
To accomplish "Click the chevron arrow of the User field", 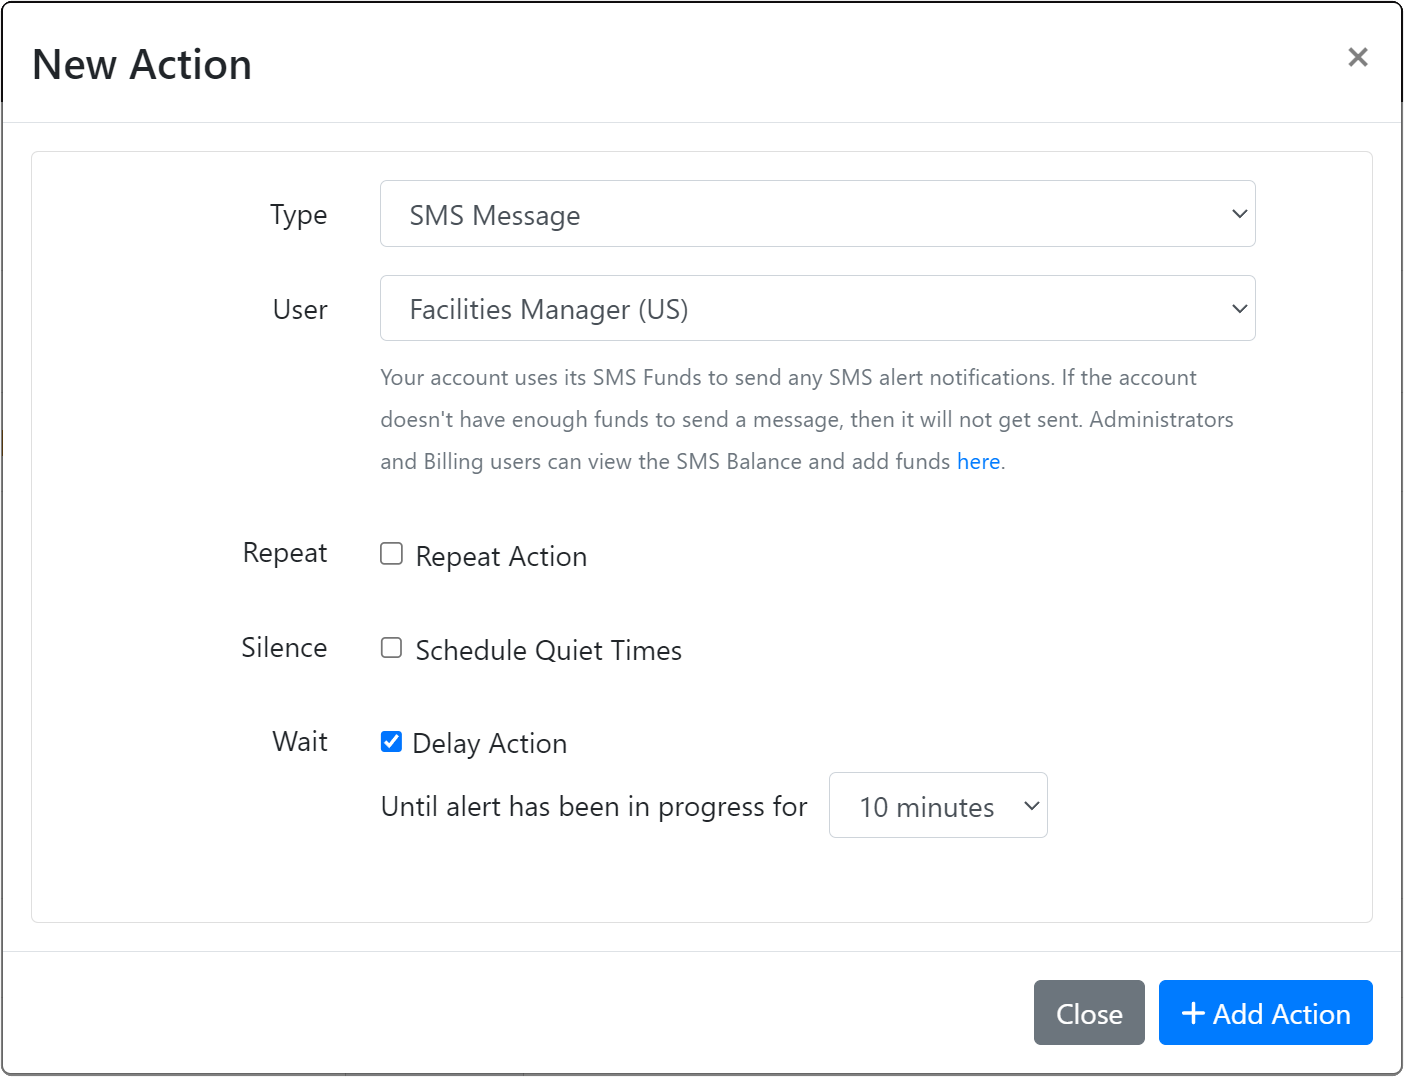I will (1239, 309).
